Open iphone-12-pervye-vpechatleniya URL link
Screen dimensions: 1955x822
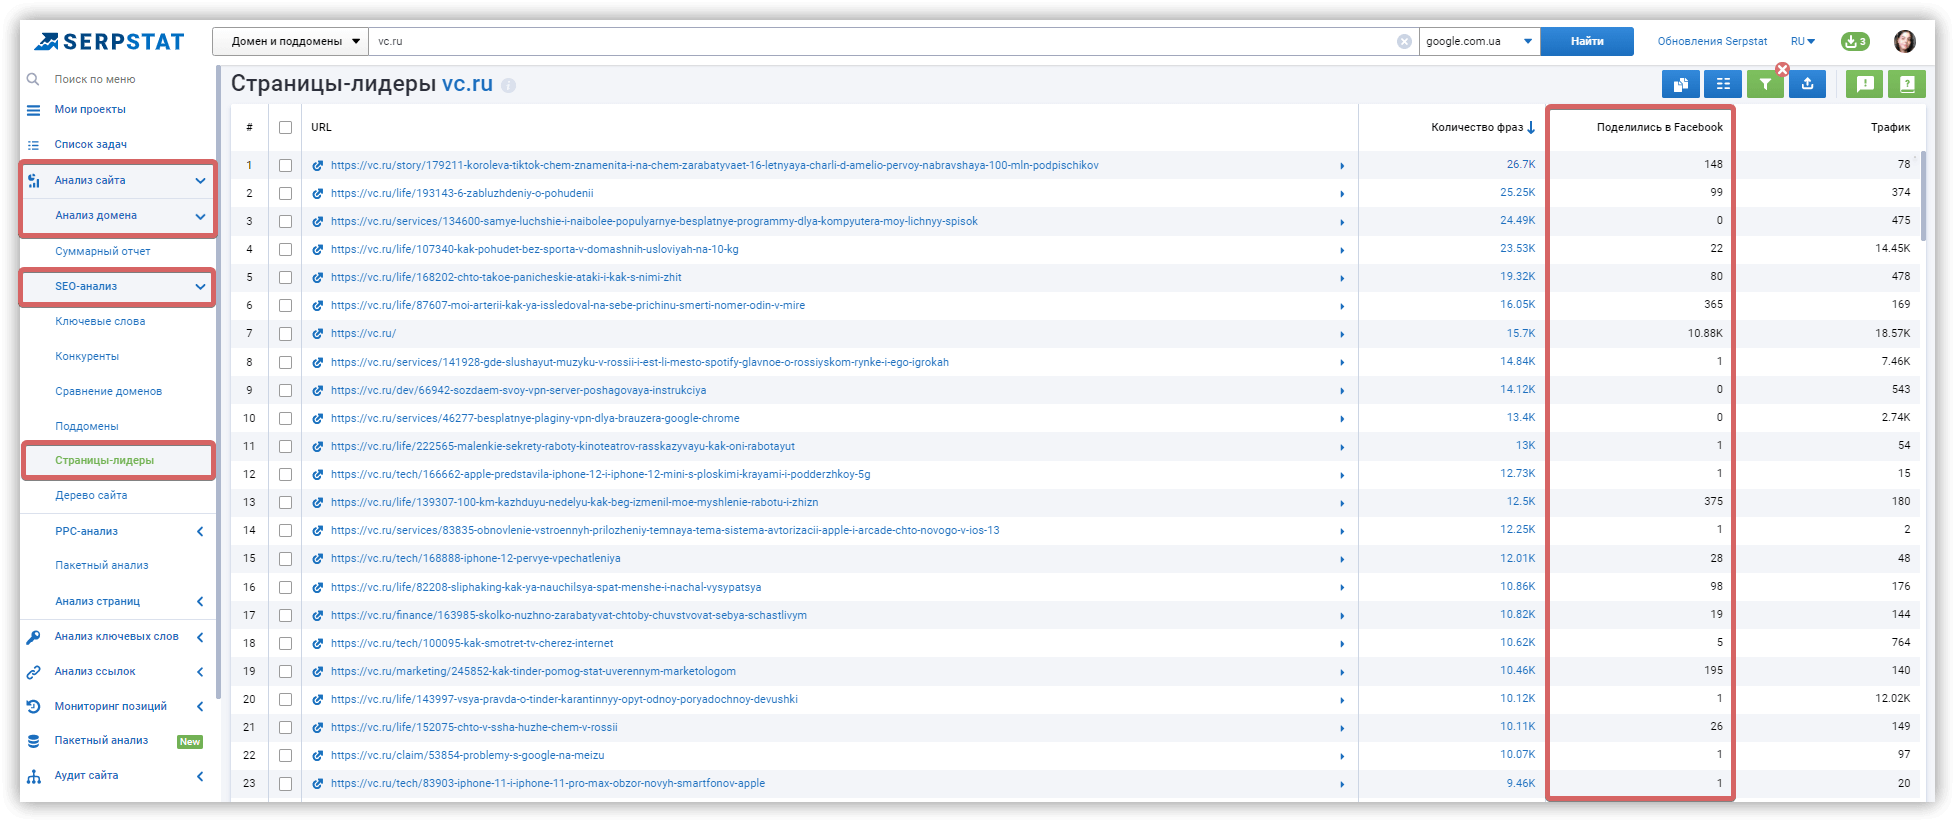(x=476, y=558)
